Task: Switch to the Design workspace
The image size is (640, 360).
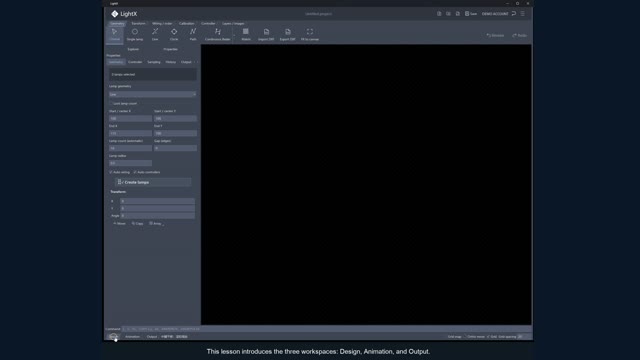Action: point(113,337)
